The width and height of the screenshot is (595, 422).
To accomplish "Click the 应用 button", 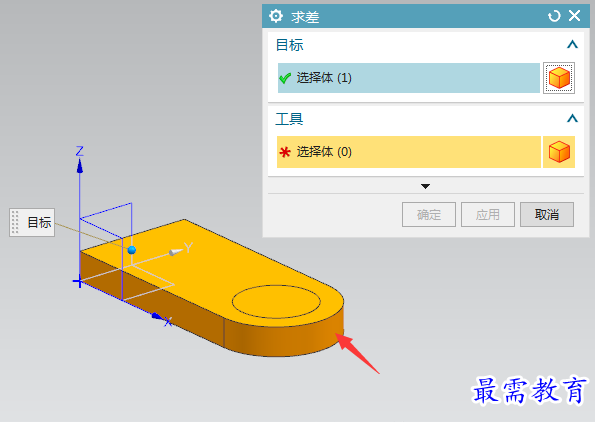I will [488, 214].
